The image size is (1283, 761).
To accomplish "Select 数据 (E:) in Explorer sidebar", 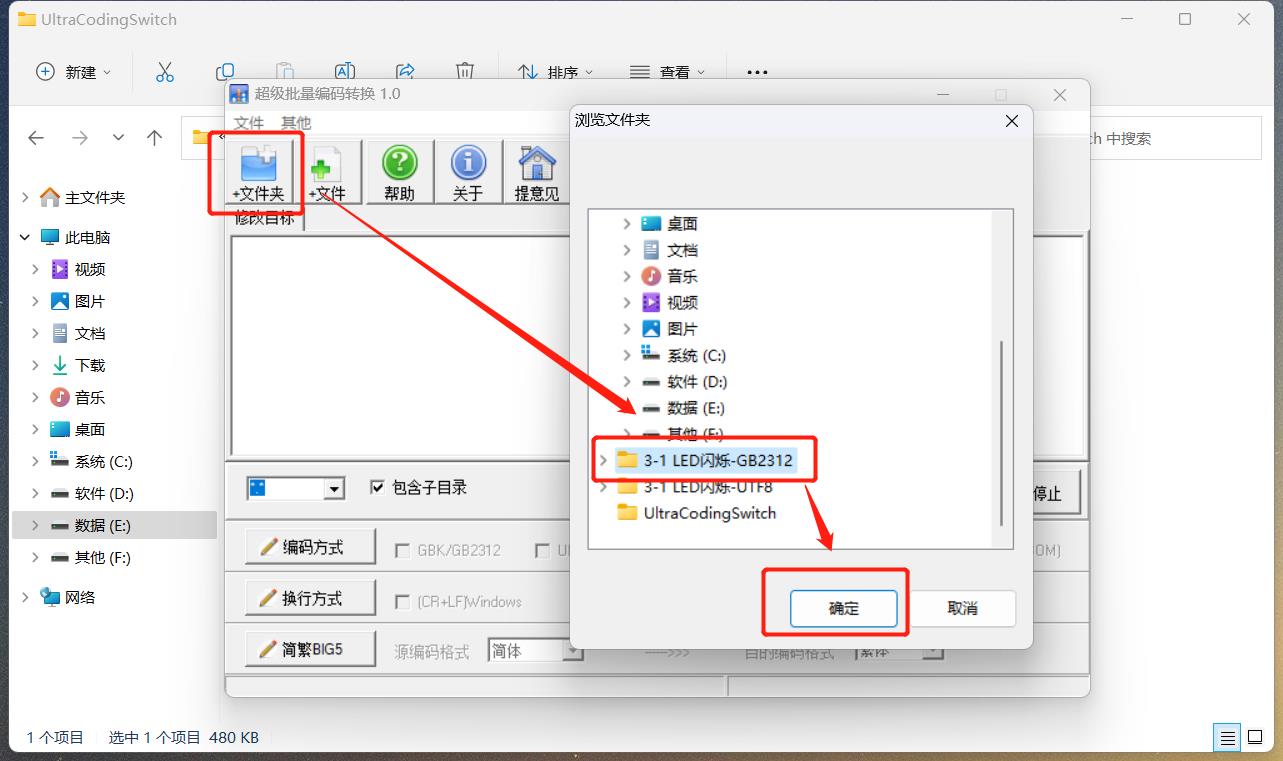I will coord(114,525).
